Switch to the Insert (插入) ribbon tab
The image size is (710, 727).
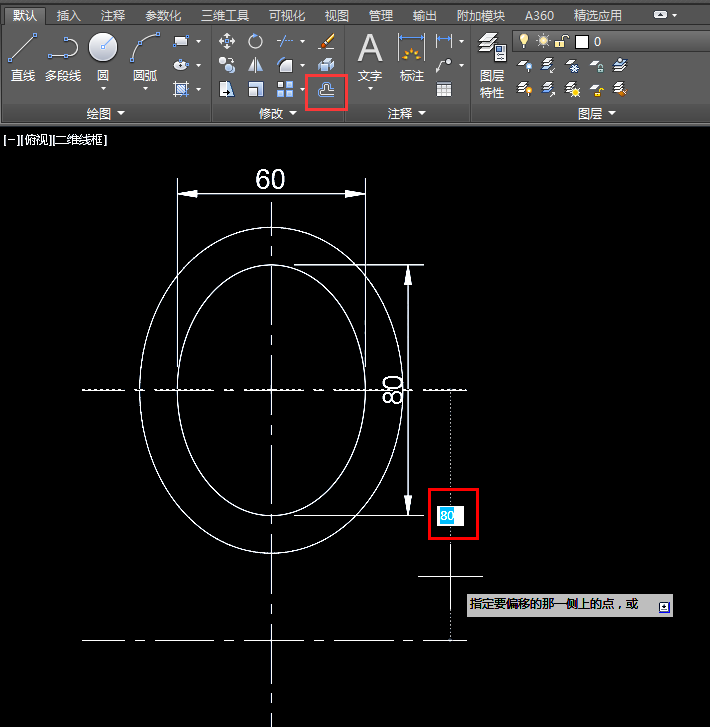click(69, 16)
